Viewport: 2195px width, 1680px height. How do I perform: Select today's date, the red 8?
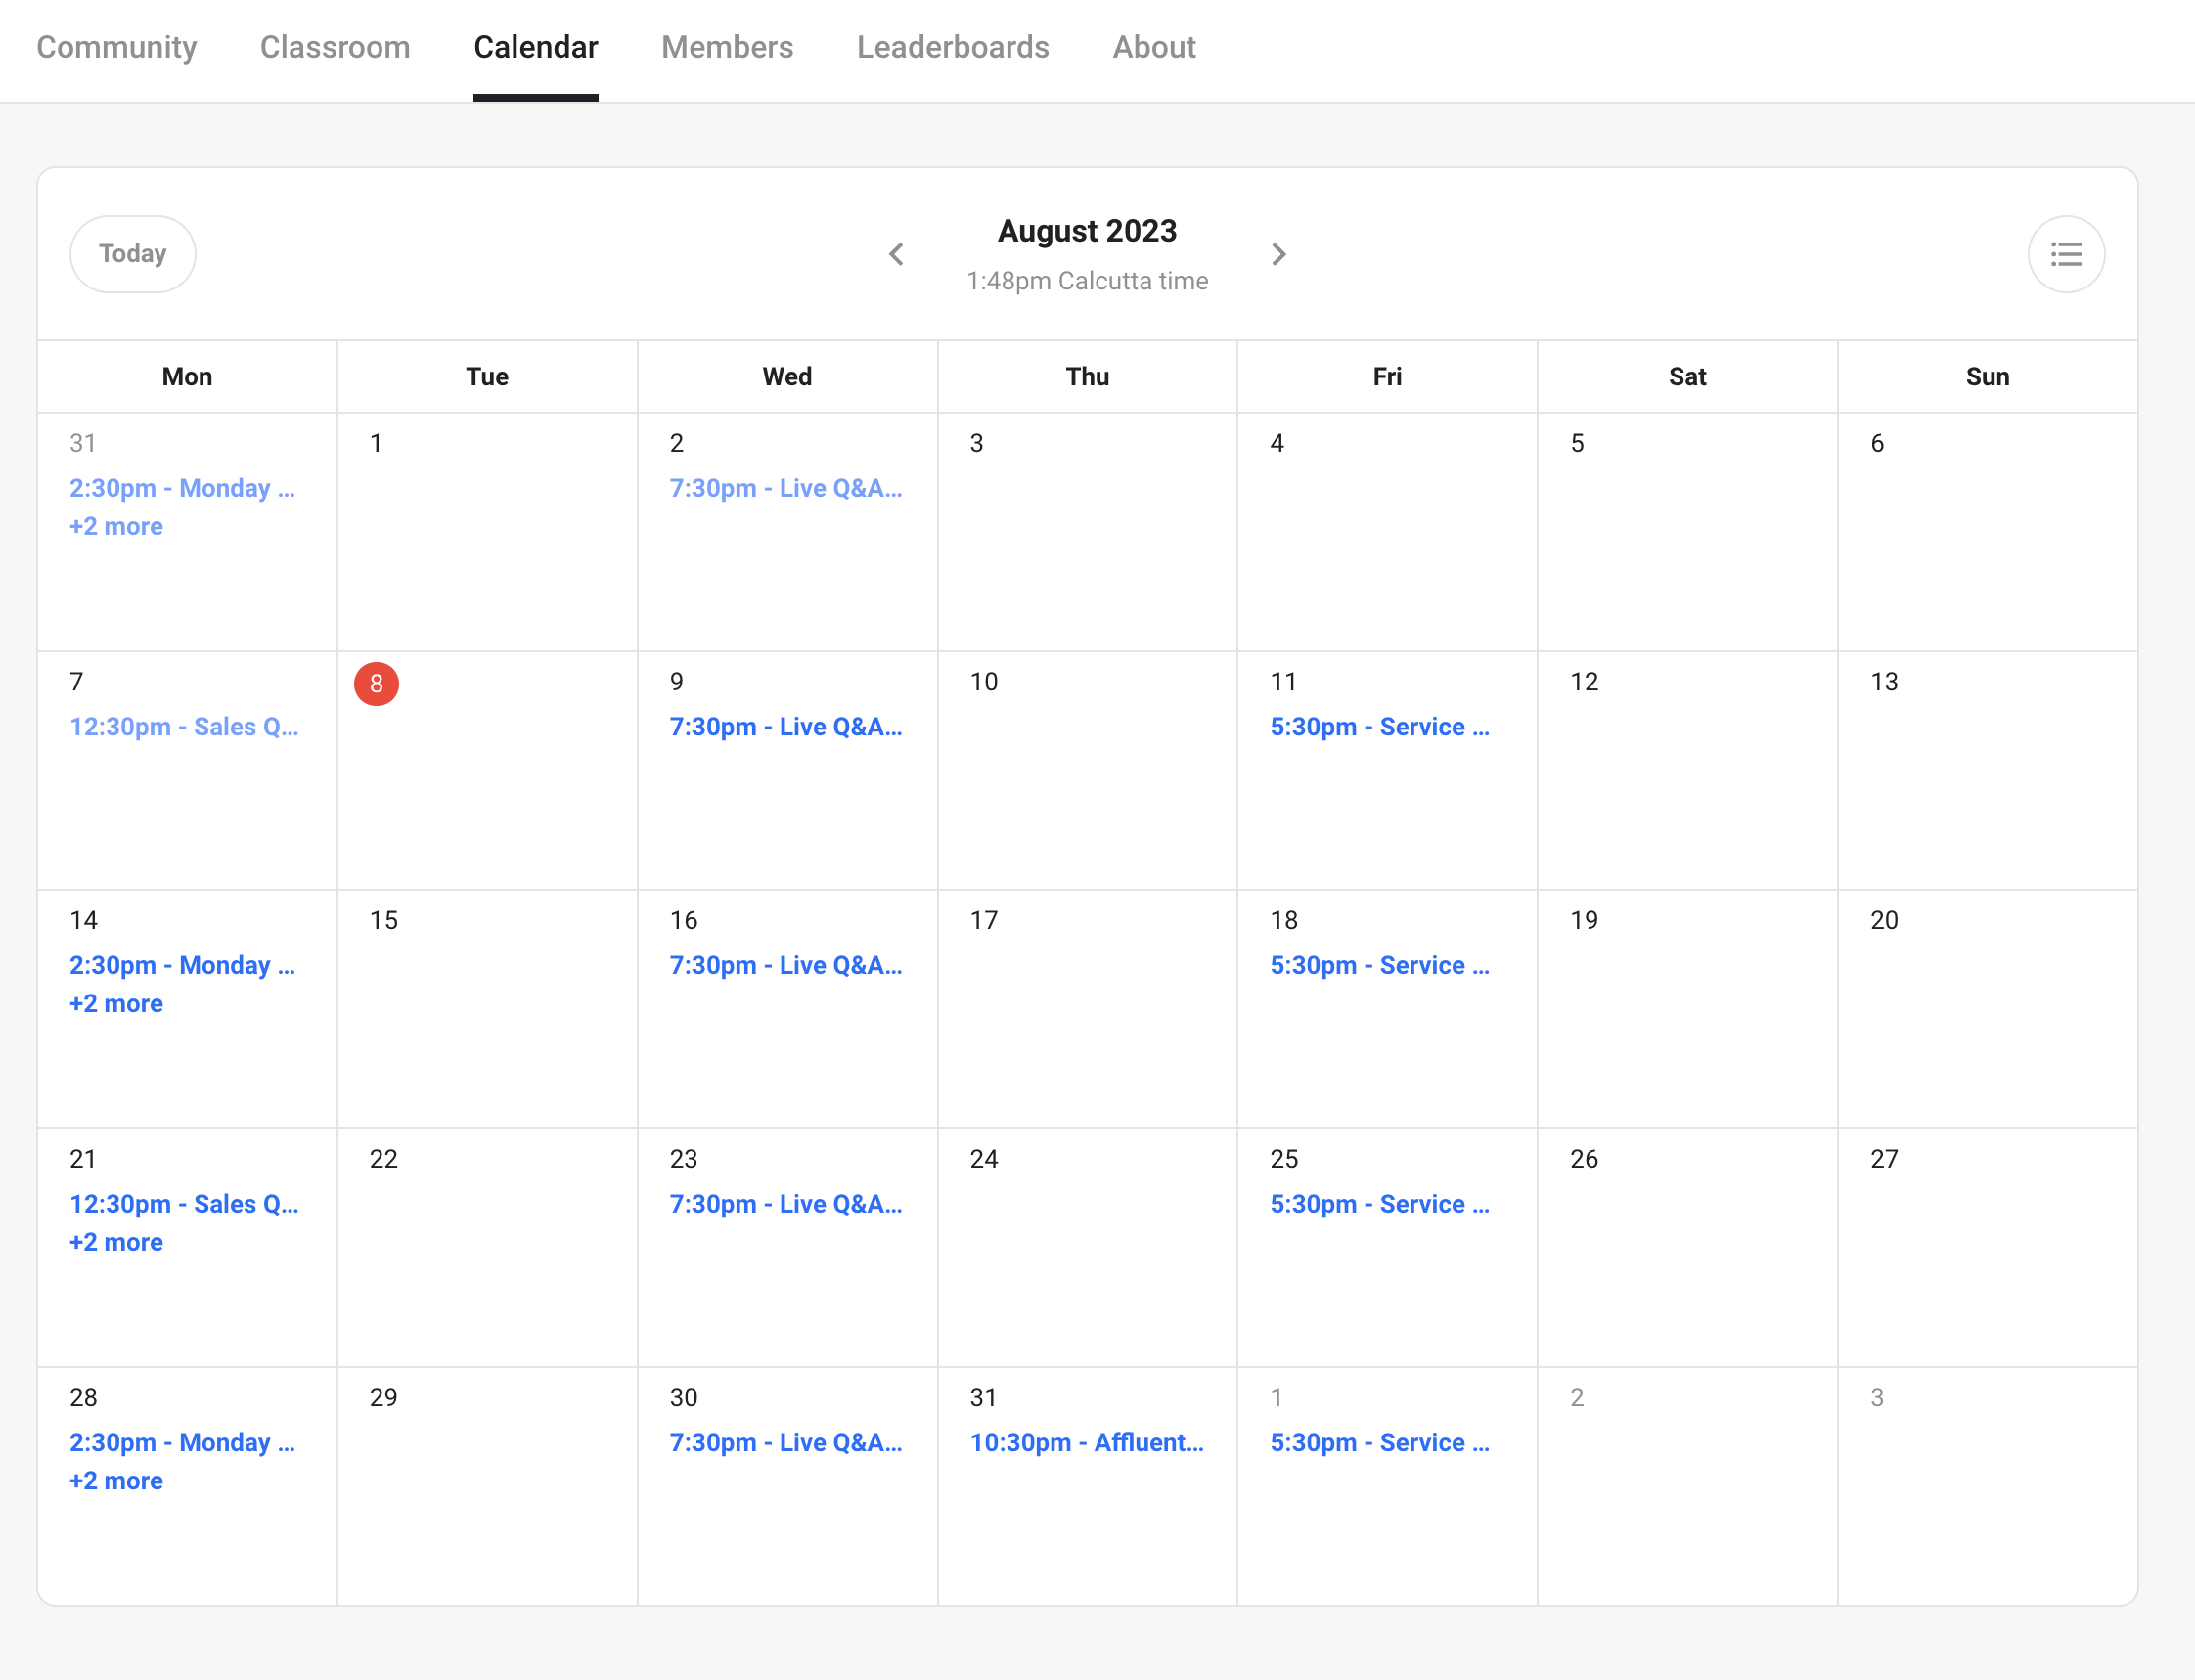click(376, 683)
